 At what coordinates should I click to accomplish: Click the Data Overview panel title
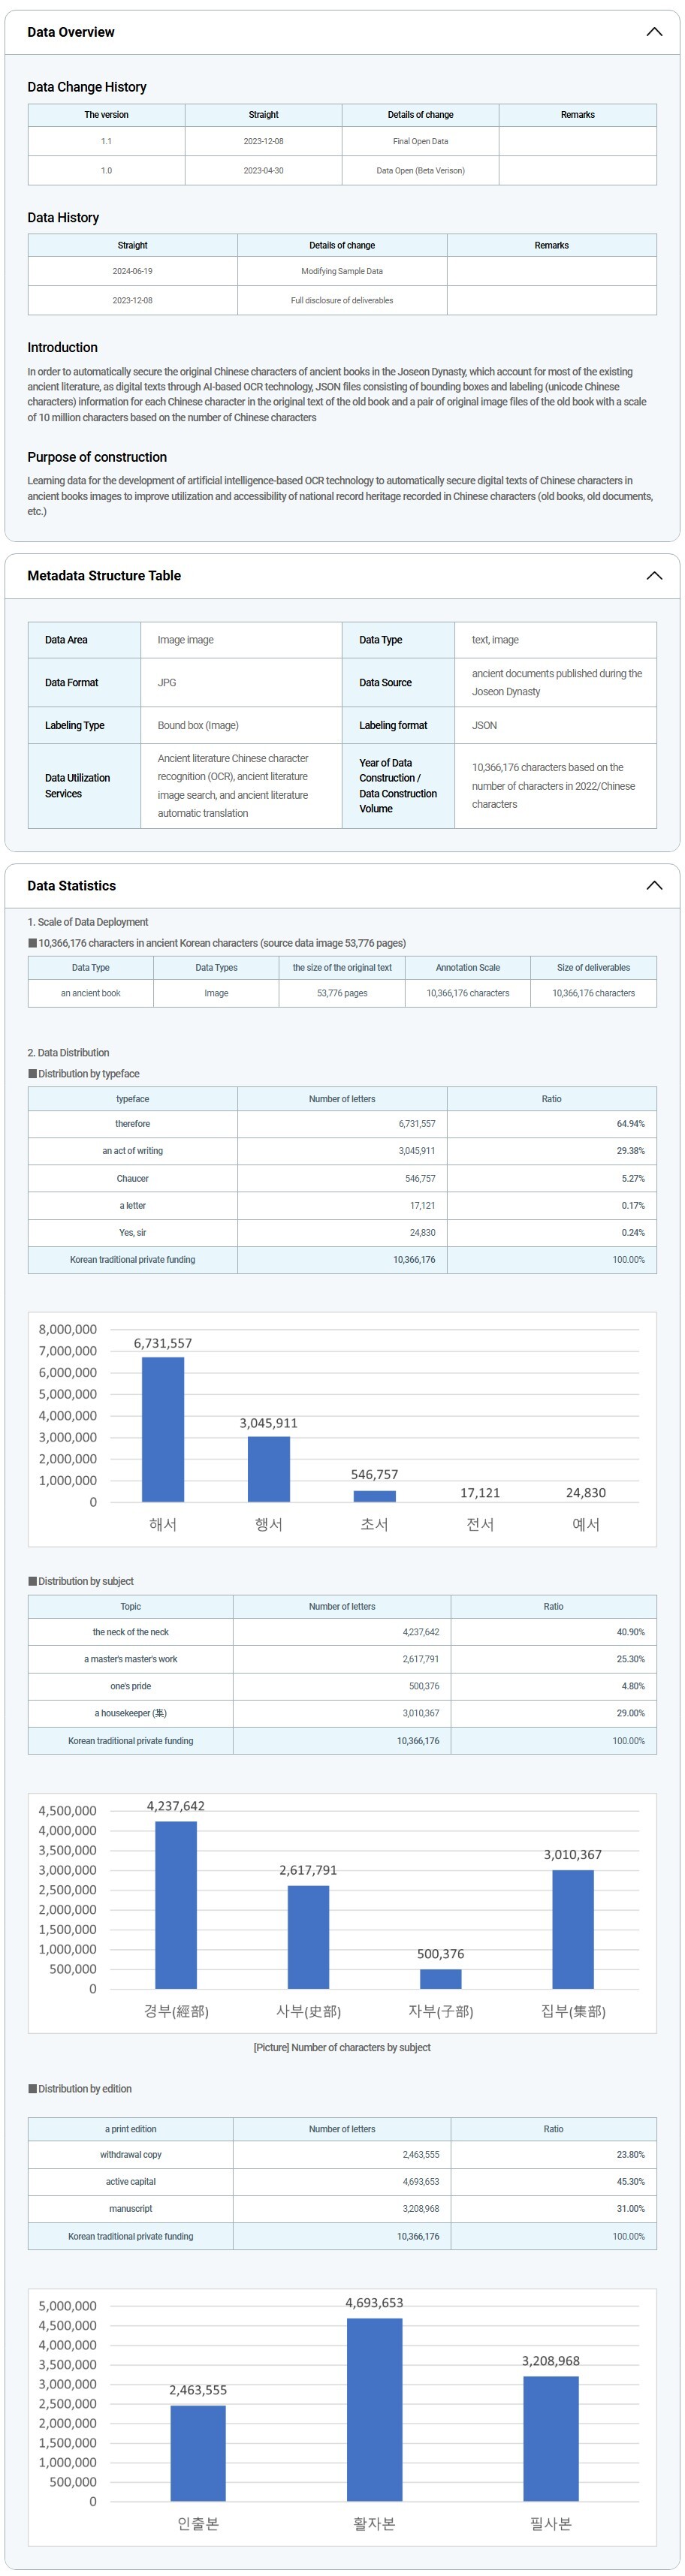click(71, 32)
